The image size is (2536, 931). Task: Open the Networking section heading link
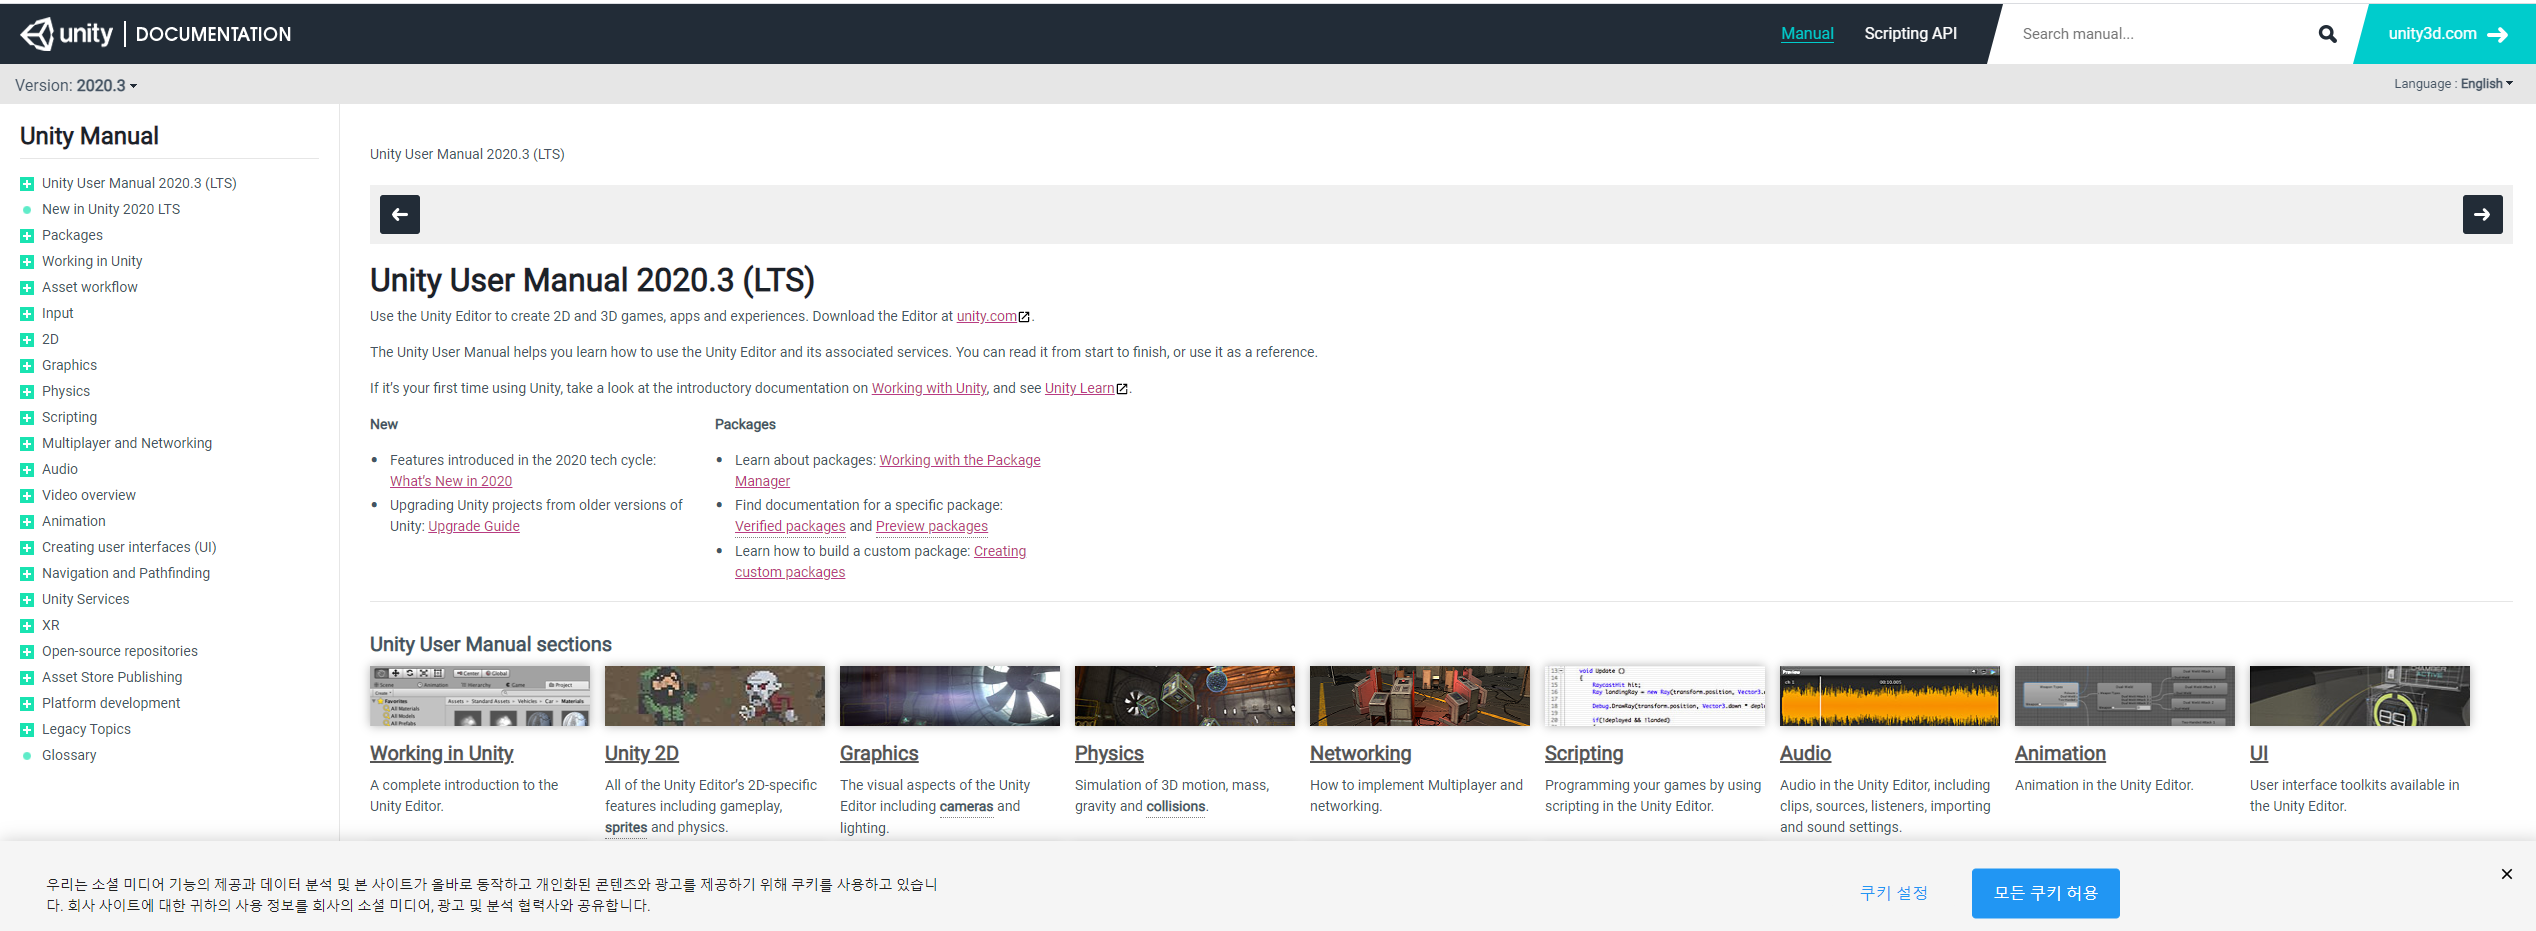(x=1361, y=753)
